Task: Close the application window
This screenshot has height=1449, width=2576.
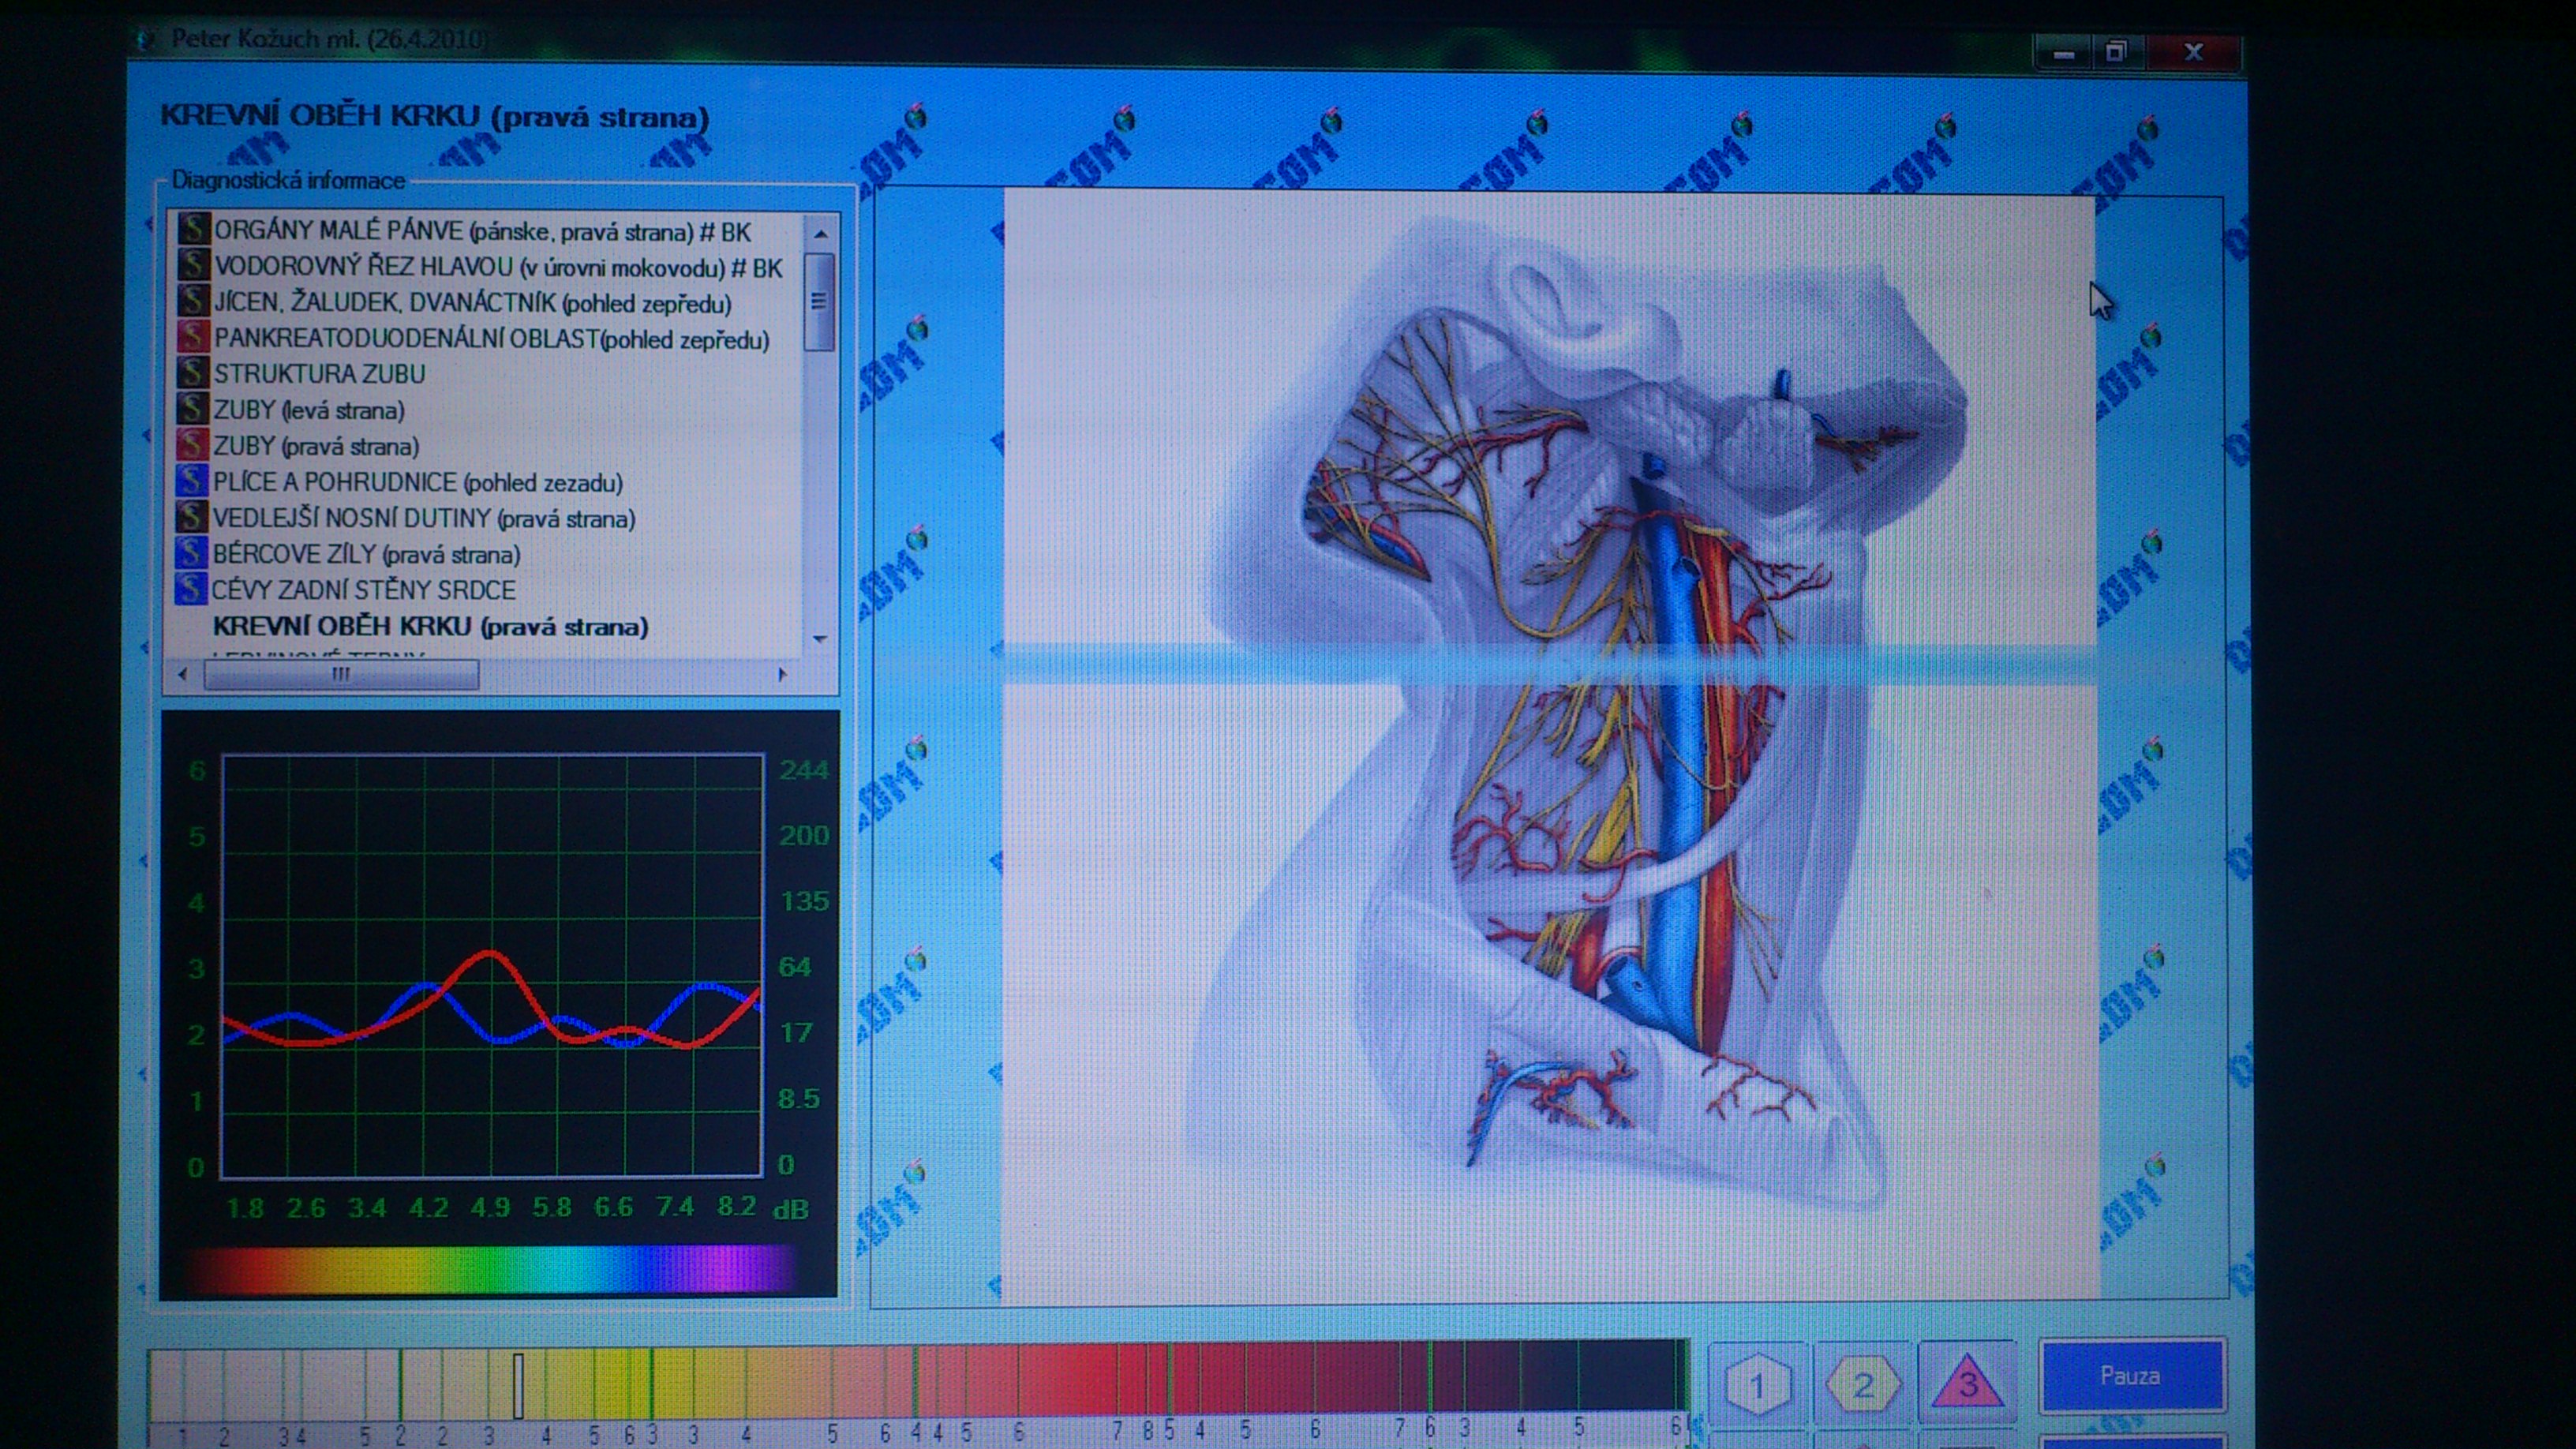Action: [2193, 53]
